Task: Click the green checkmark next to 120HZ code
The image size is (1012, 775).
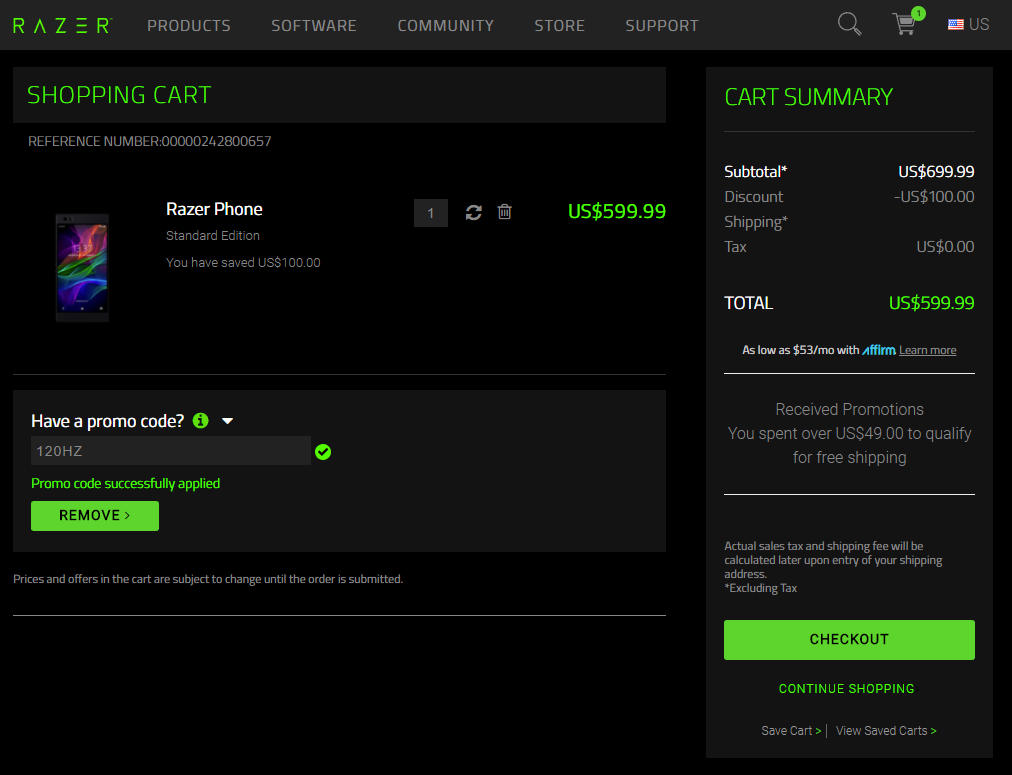Action: pyautogui.click(x=322, y=452)
